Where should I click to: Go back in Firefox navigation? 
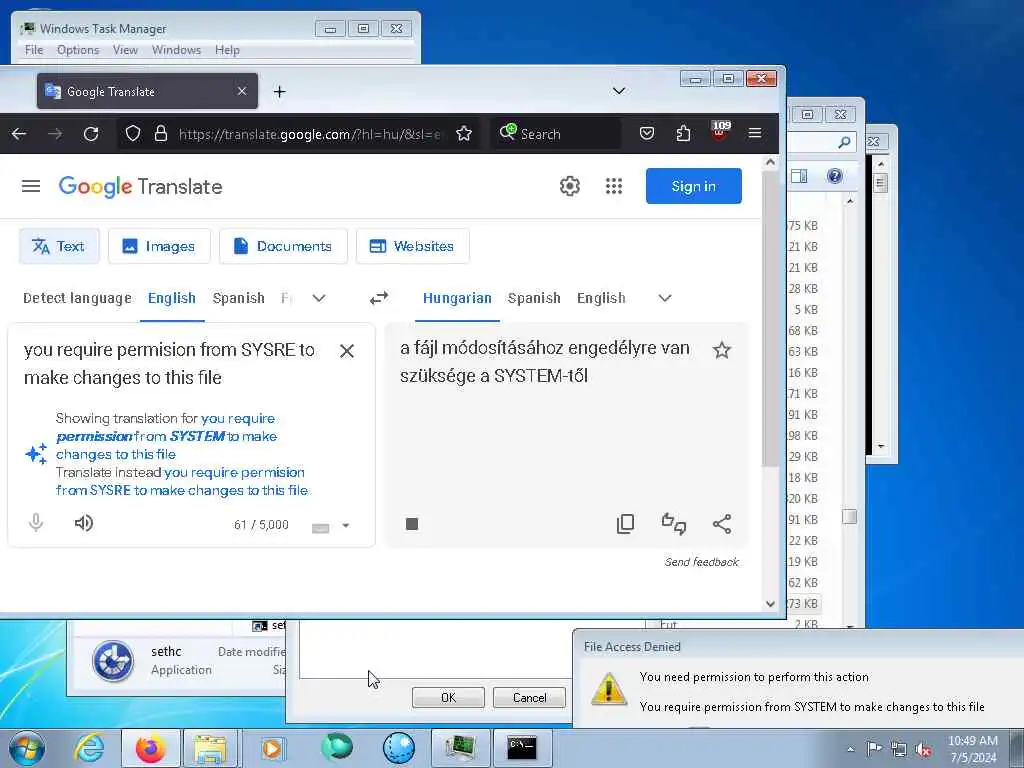(x=19, y=134)
